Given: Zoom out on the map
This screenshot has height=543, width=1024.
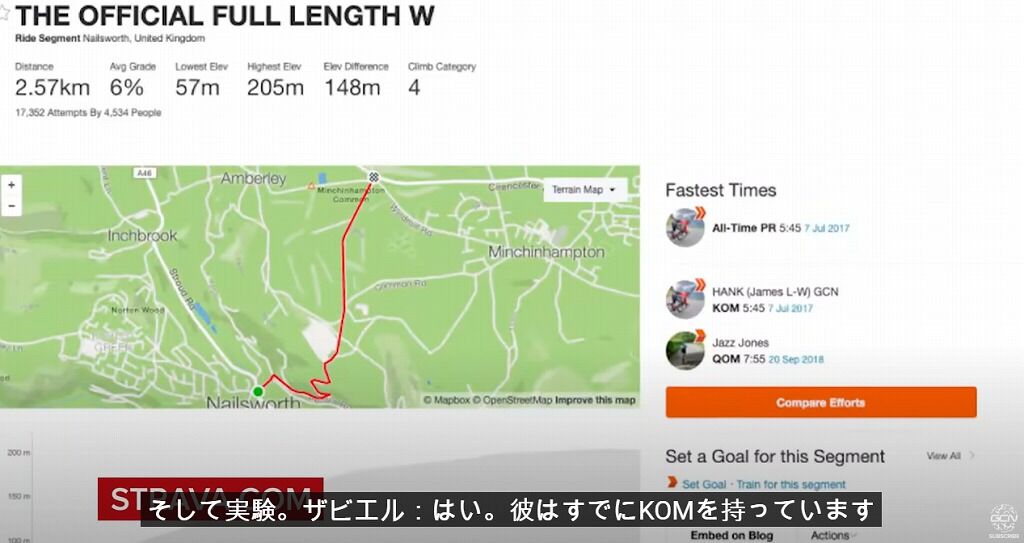Looking at the screenshot, I should tap(11, 206).
